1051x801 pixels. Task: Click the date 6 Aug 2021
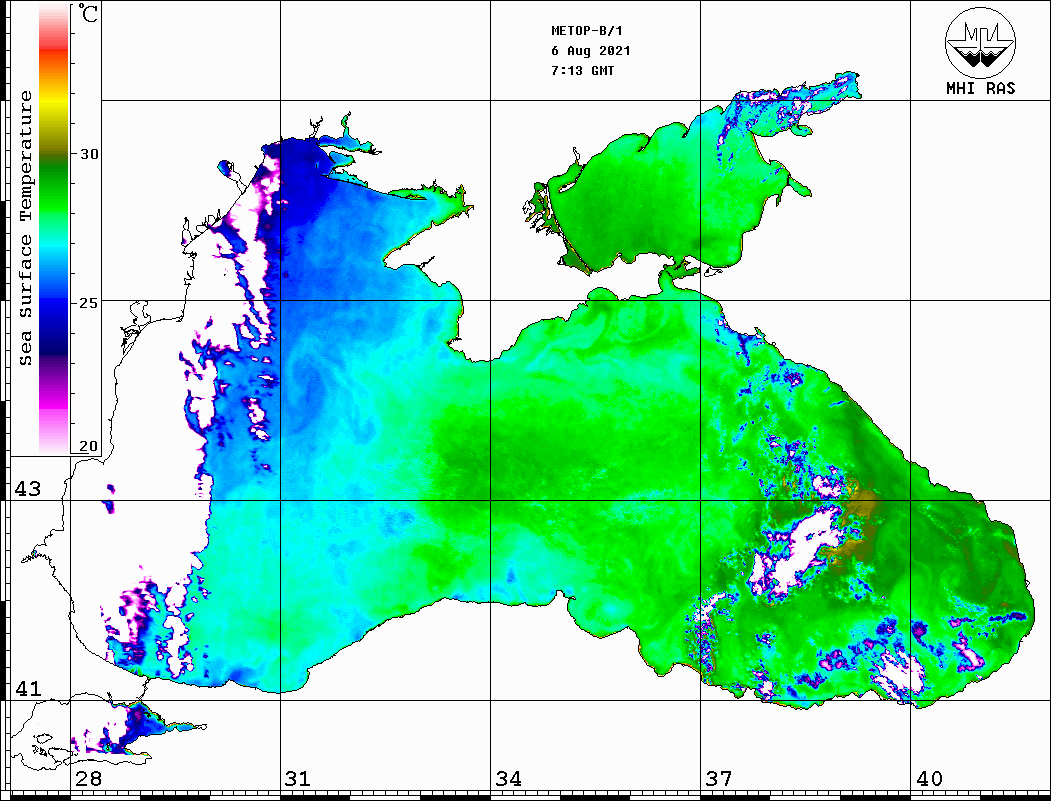click(x=591, y=51)
